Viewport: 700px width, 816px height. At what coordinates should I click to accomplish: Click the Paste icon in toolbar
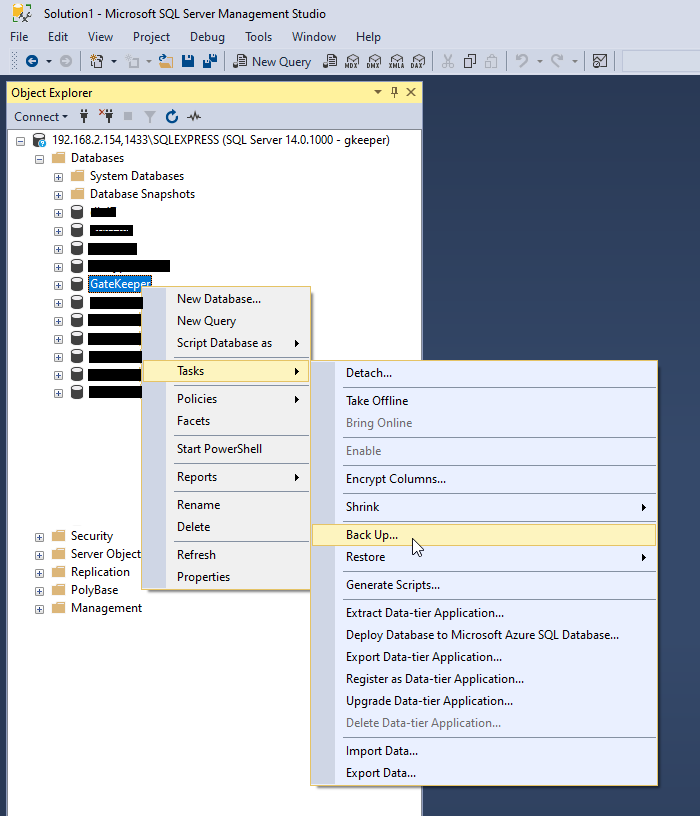(491, 61)
